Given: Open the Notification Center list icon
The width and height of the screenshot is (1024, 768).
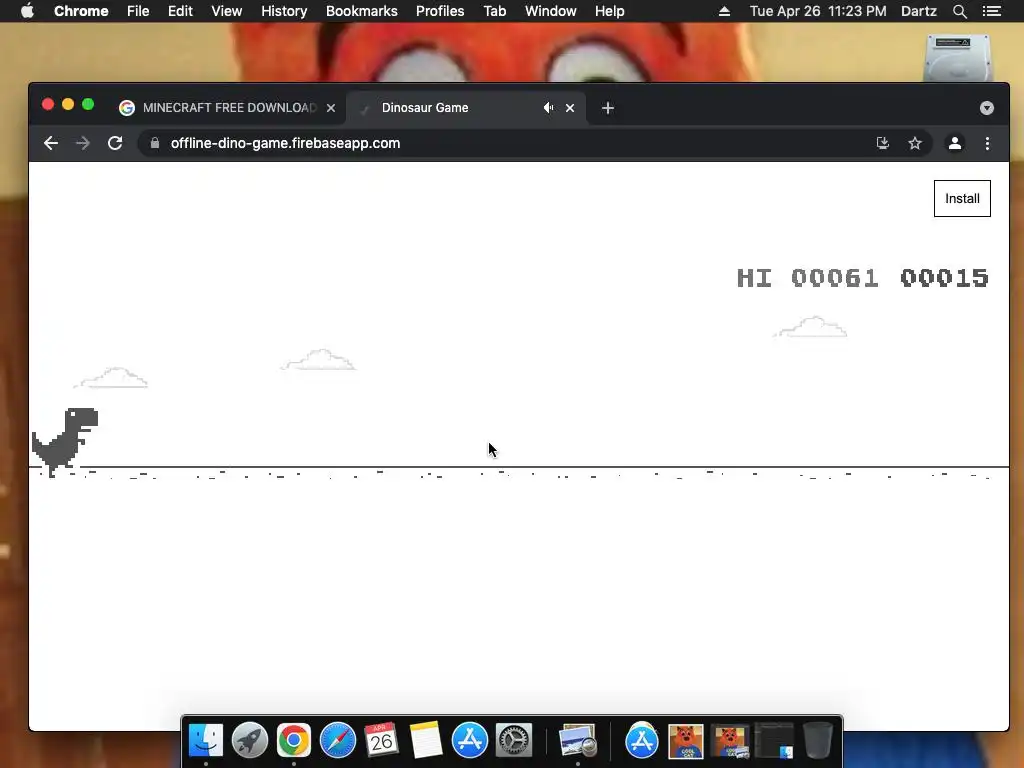Looking at the screenshot, I should (x=991, y=11).
